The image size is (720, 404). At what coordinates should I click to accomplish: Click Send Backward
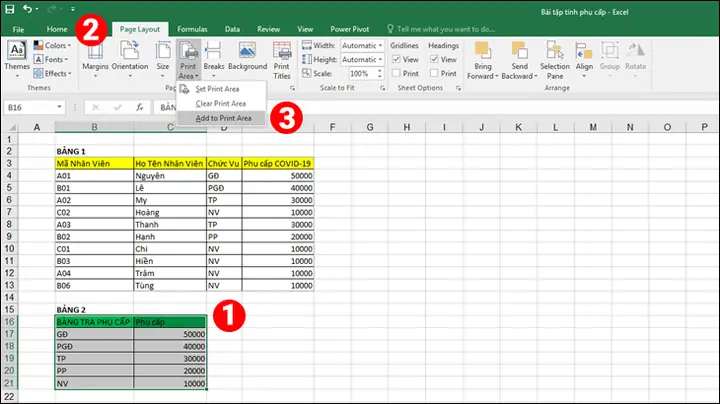[519, 60]
